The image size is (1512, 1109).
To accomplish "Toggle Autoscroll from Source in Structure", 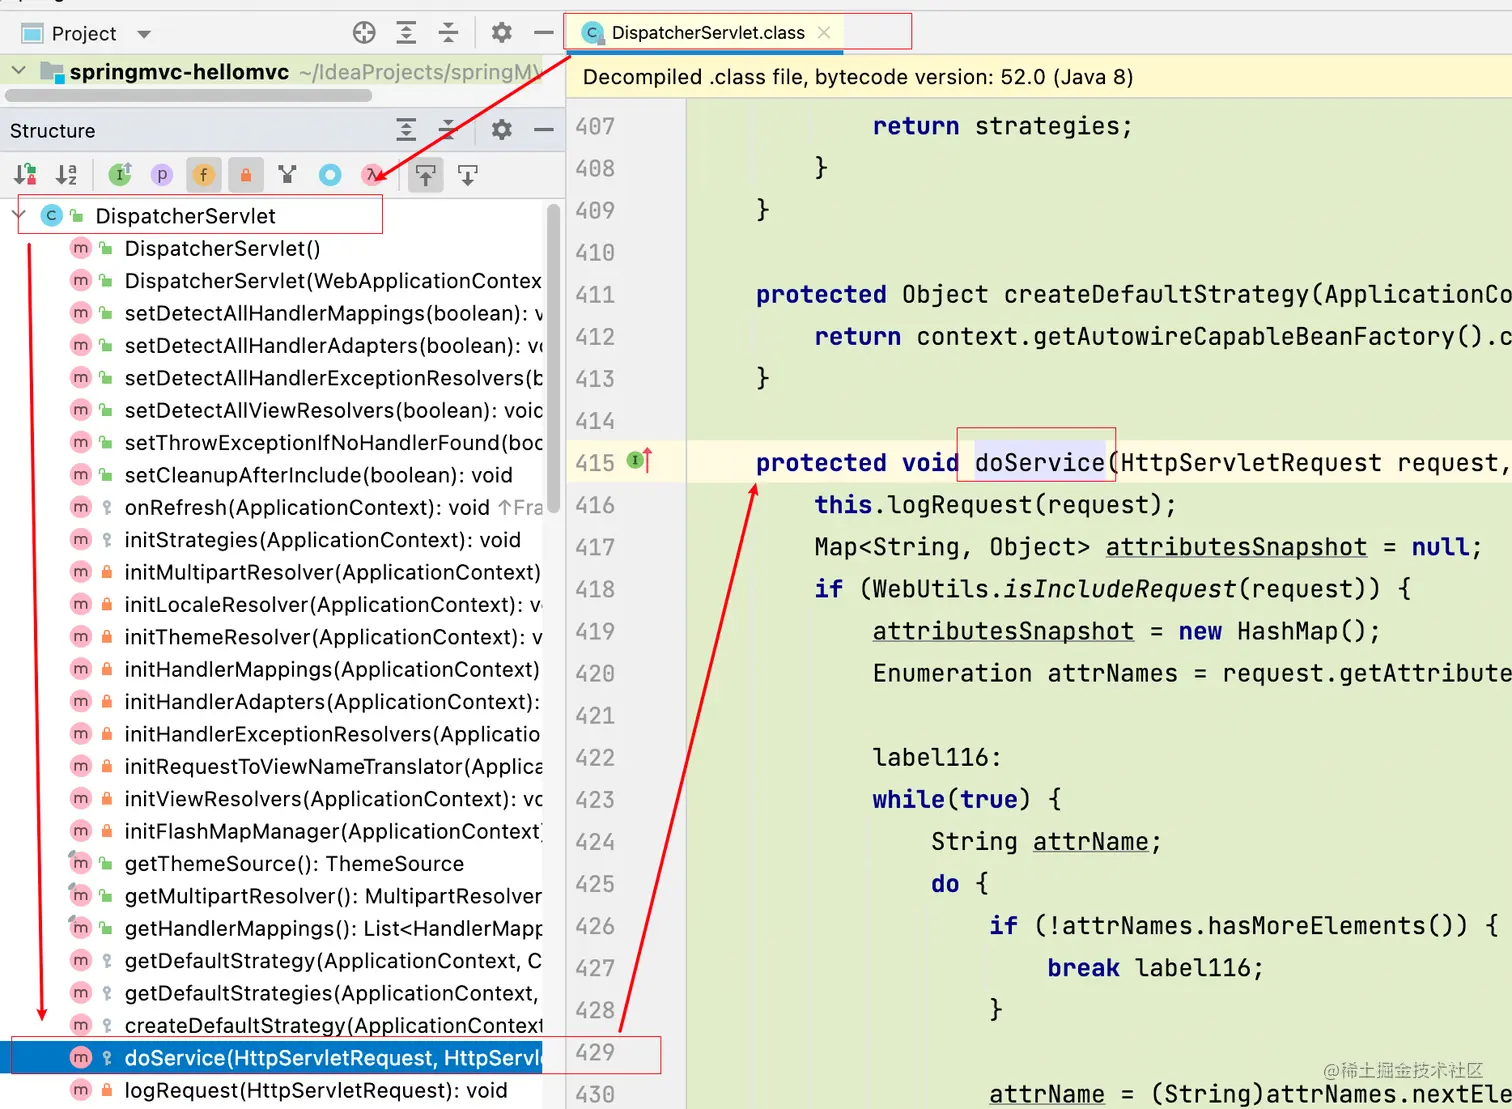I will pos(468,175).
